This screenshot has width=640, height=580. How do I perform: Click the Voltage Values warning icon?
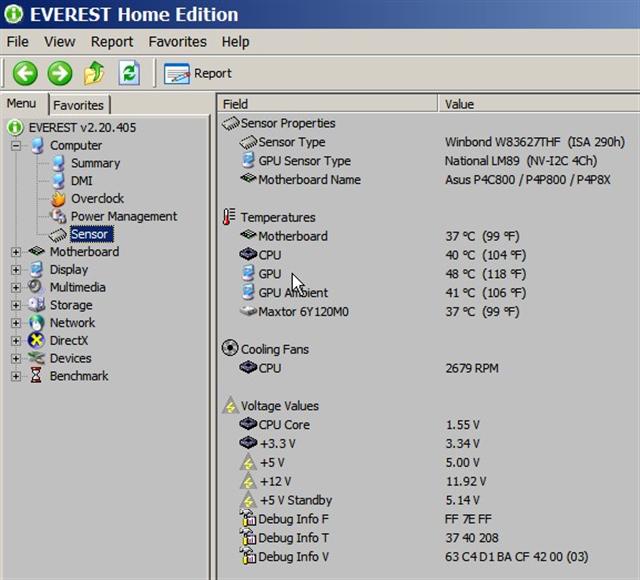coord(230,405)
